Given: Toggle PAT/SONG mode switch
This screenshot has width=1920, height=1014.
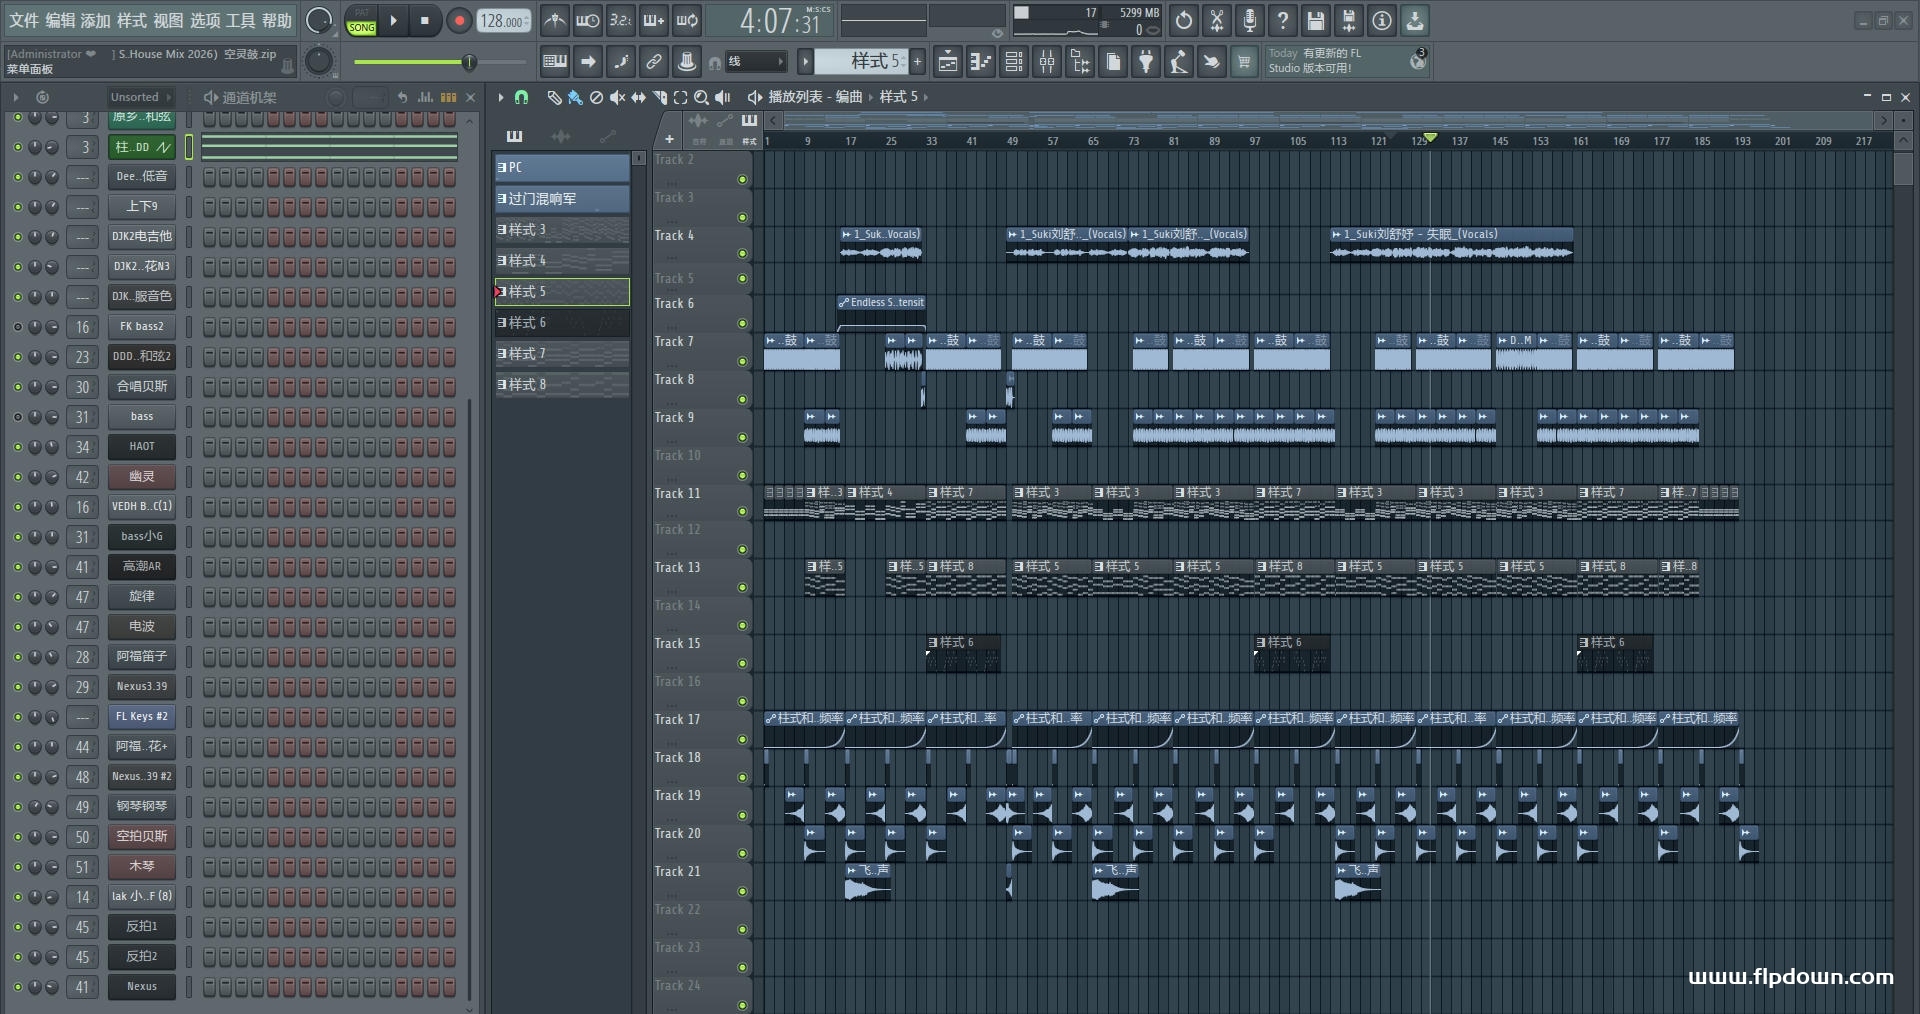Looking at the screenshot, I should tap(362, 21).
